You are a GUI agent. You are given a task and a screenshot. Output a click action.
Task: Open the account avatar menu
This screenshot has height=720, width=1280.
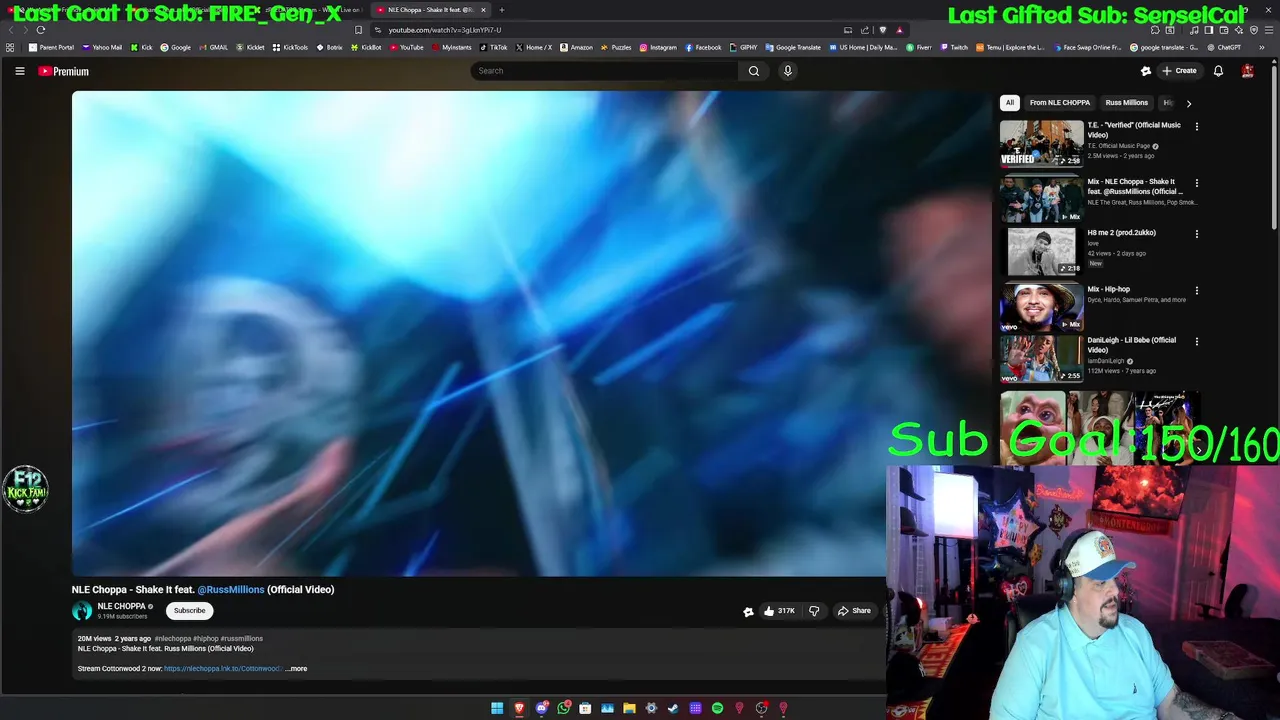click(1247, 71)
